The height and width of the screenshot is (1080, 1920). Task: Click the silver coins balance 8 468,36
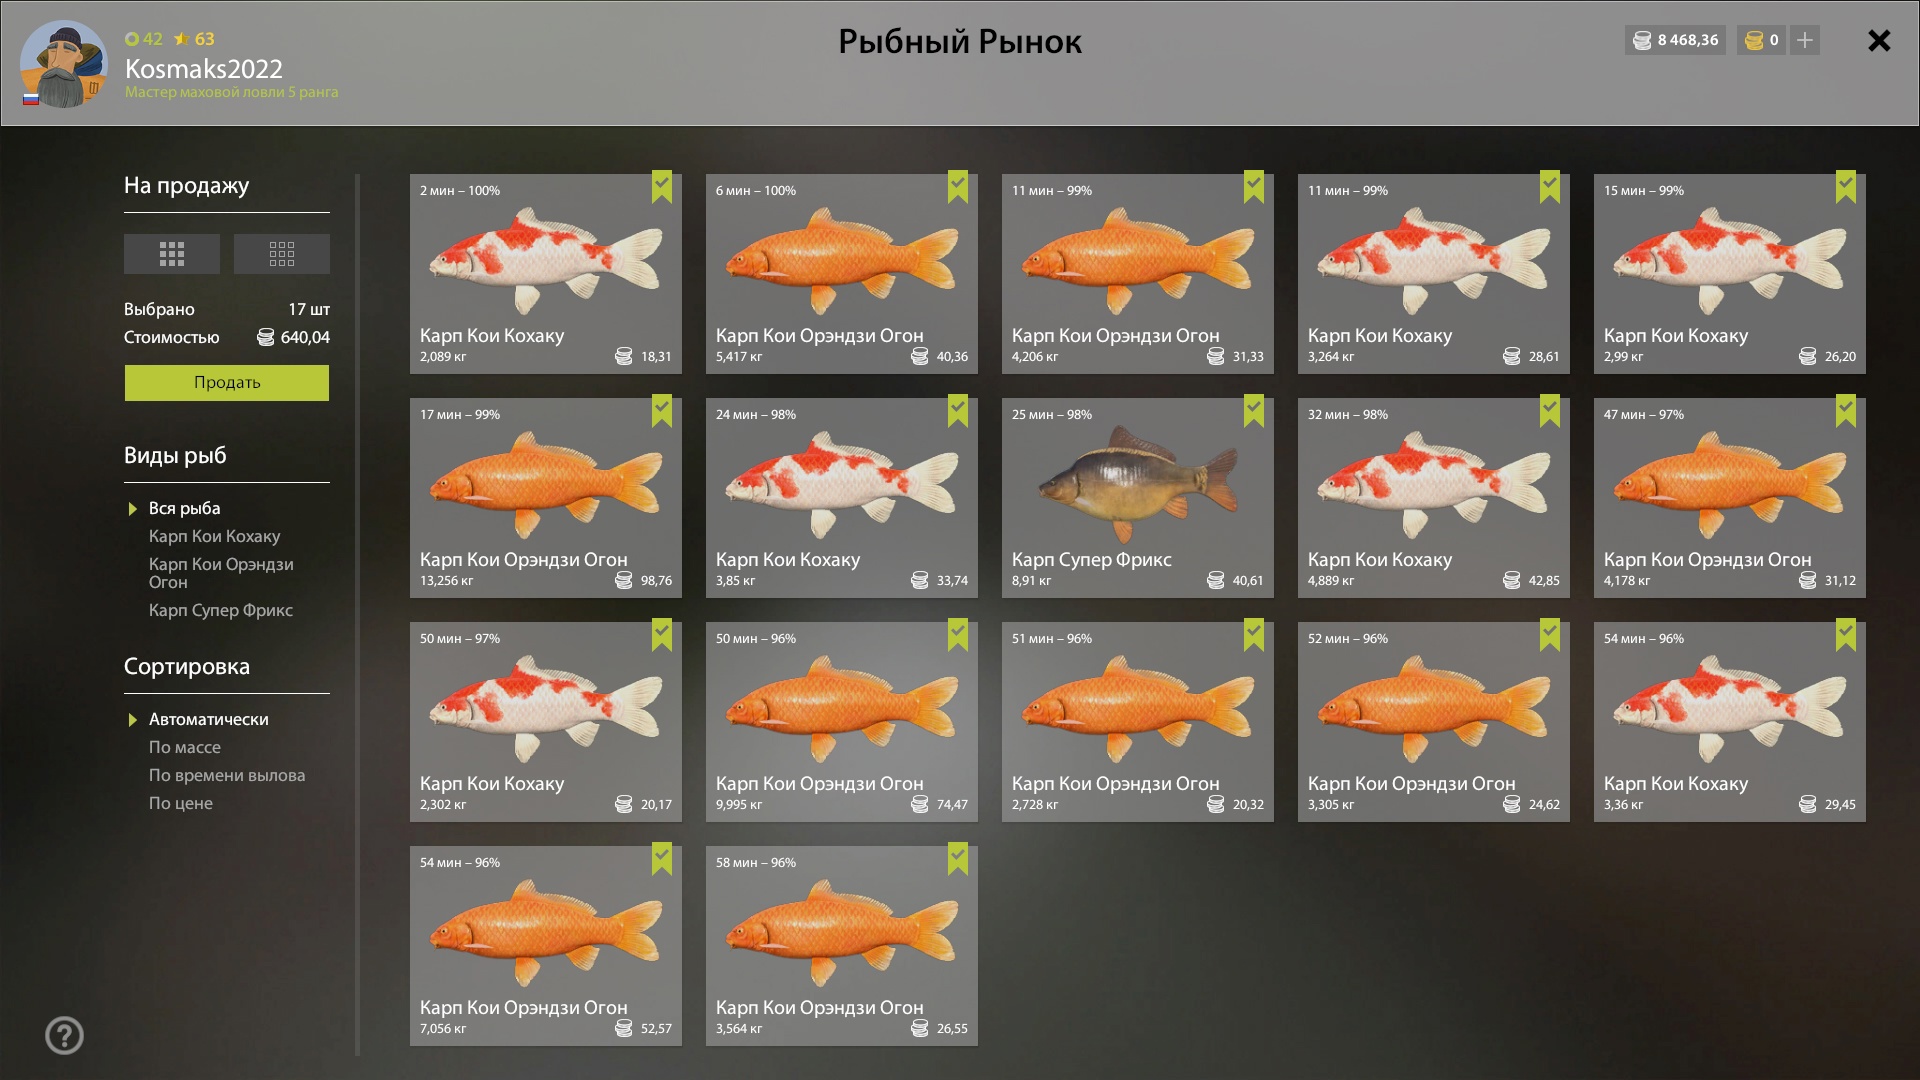[1675, 41]
